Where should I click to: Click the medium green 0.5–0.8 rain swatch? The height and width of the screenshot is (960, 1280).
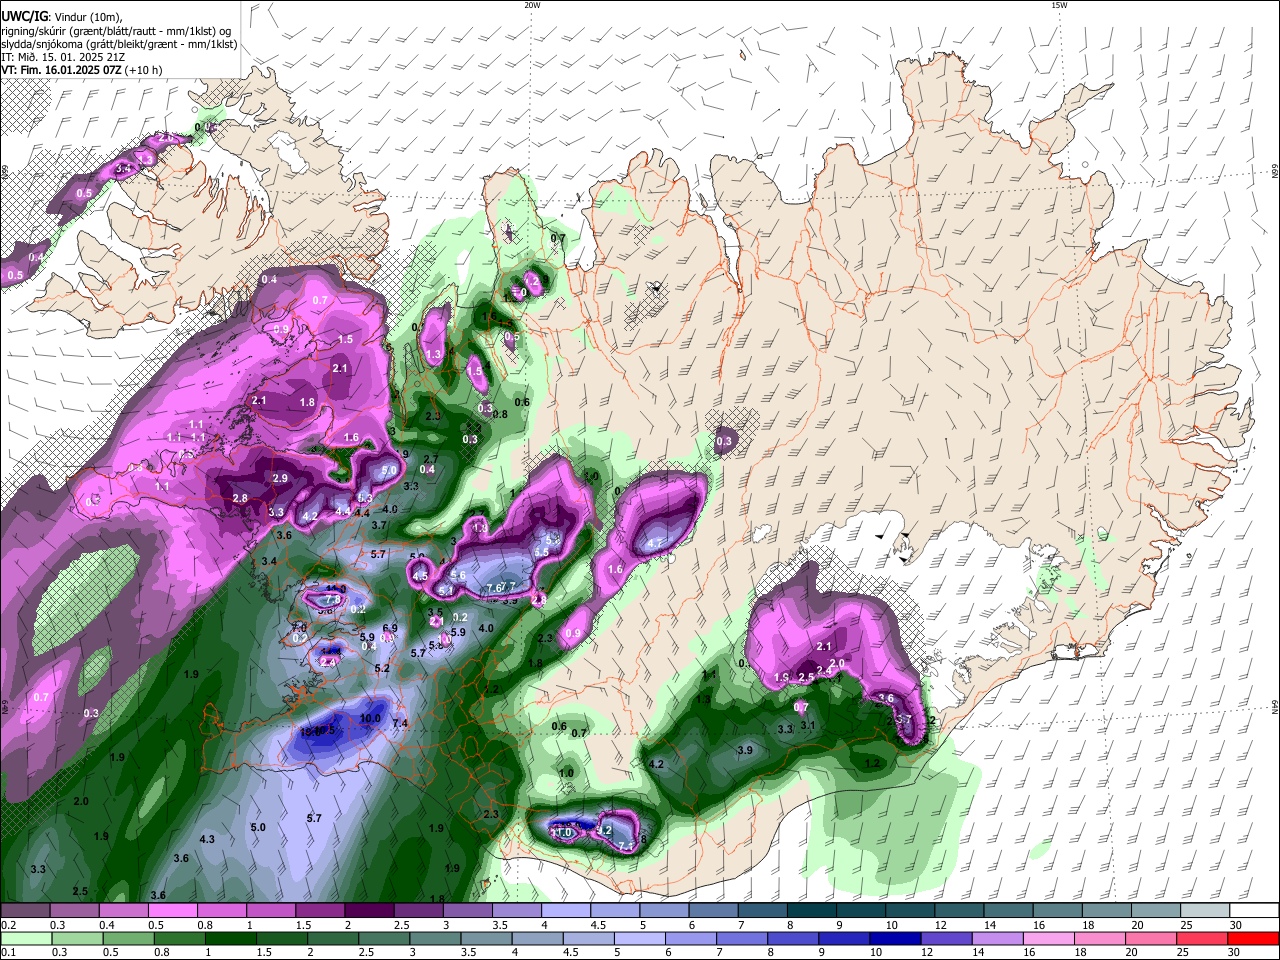tap(129, 939)
